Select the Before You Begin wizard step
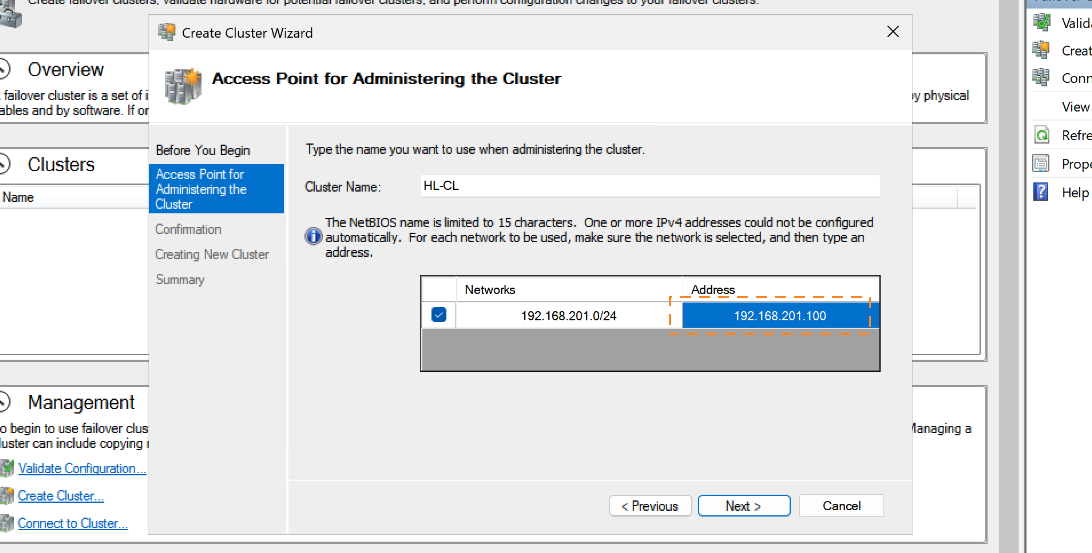1092x553 pixels. (x=203, y=150)
